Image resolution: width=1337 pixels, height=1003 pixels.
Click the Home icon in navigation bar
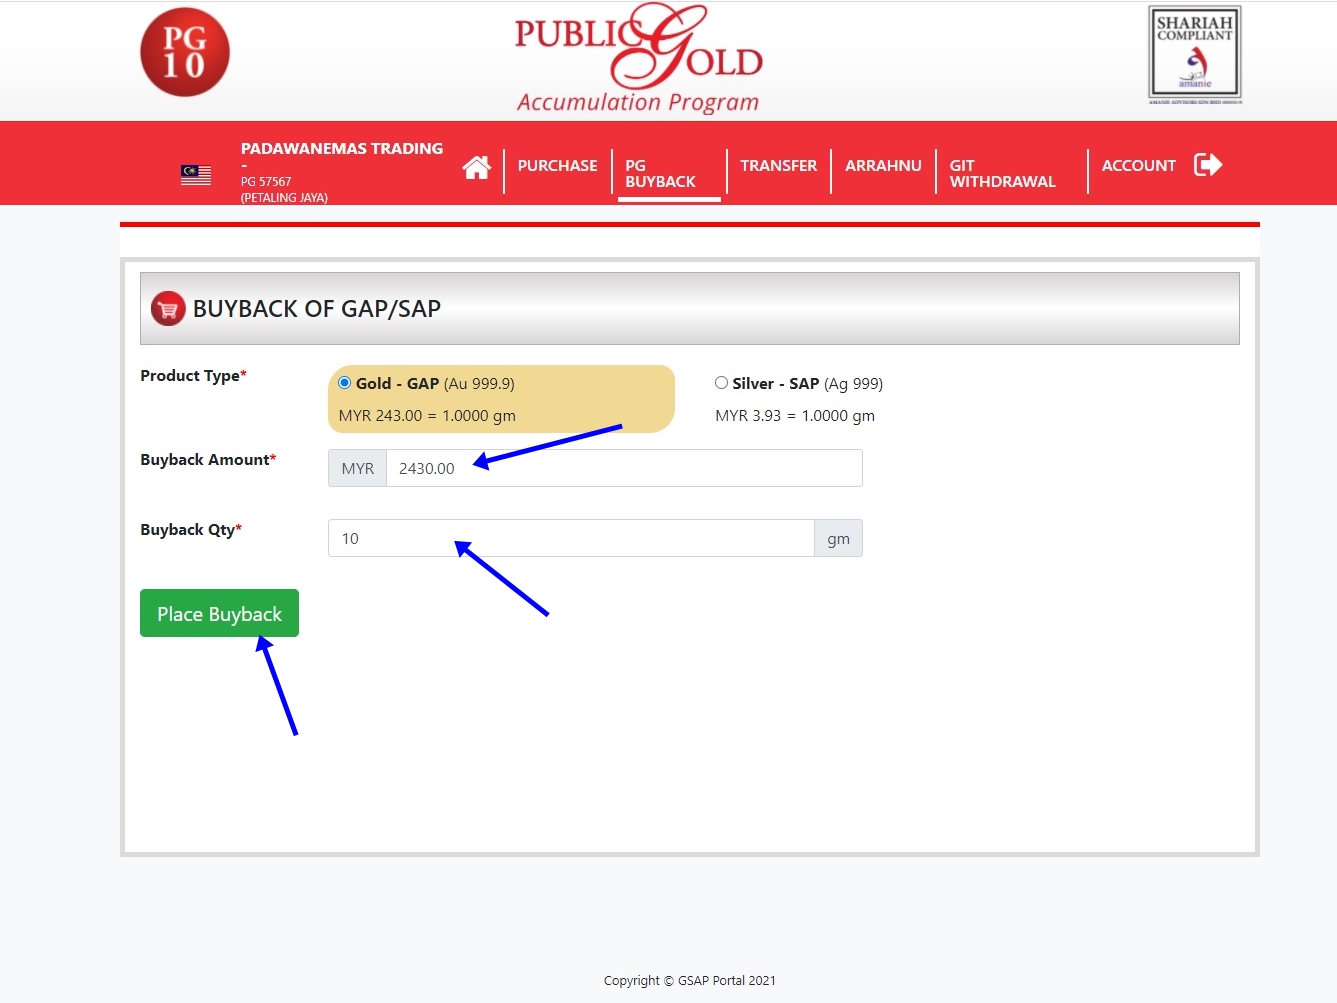click(x=476, y=167)
